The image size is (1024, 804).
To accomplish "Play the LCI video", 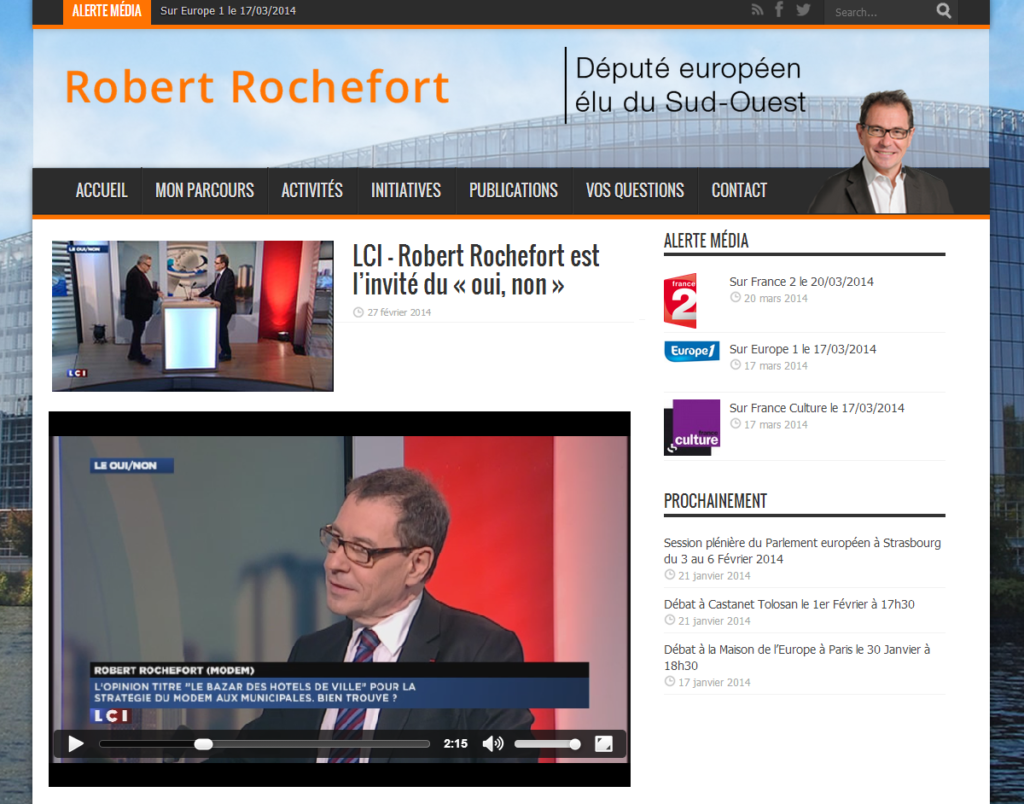I will (76, 744).
